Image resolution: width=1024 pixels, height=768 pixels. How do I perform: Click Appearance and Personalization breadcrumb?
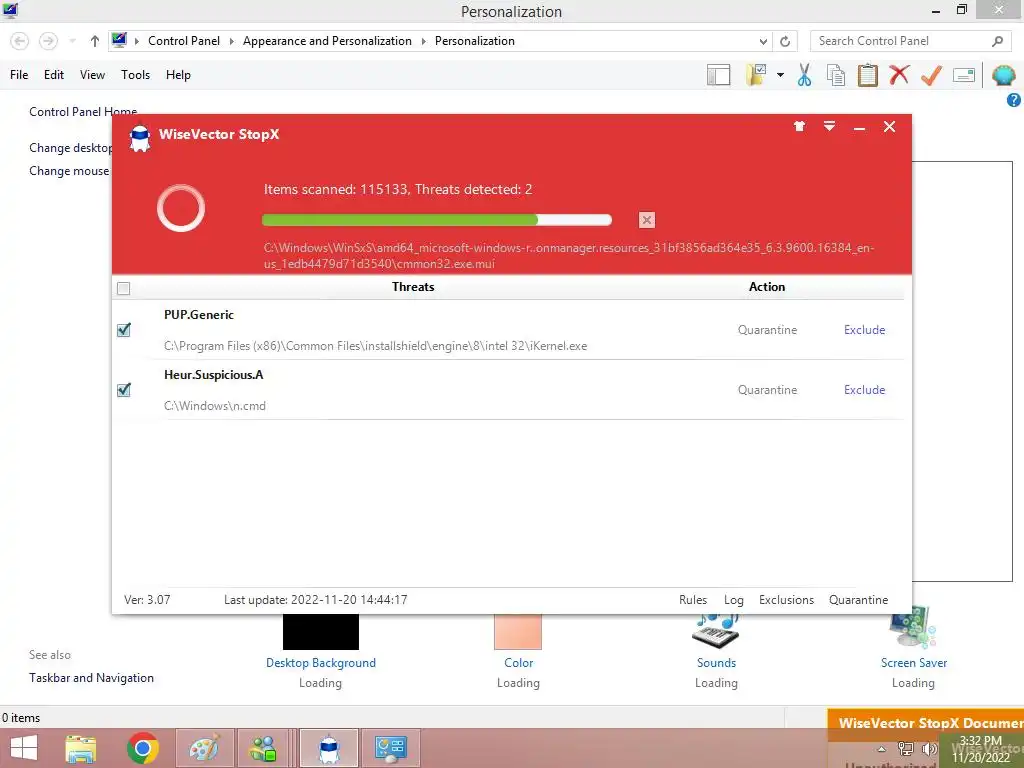pos(327,40)
